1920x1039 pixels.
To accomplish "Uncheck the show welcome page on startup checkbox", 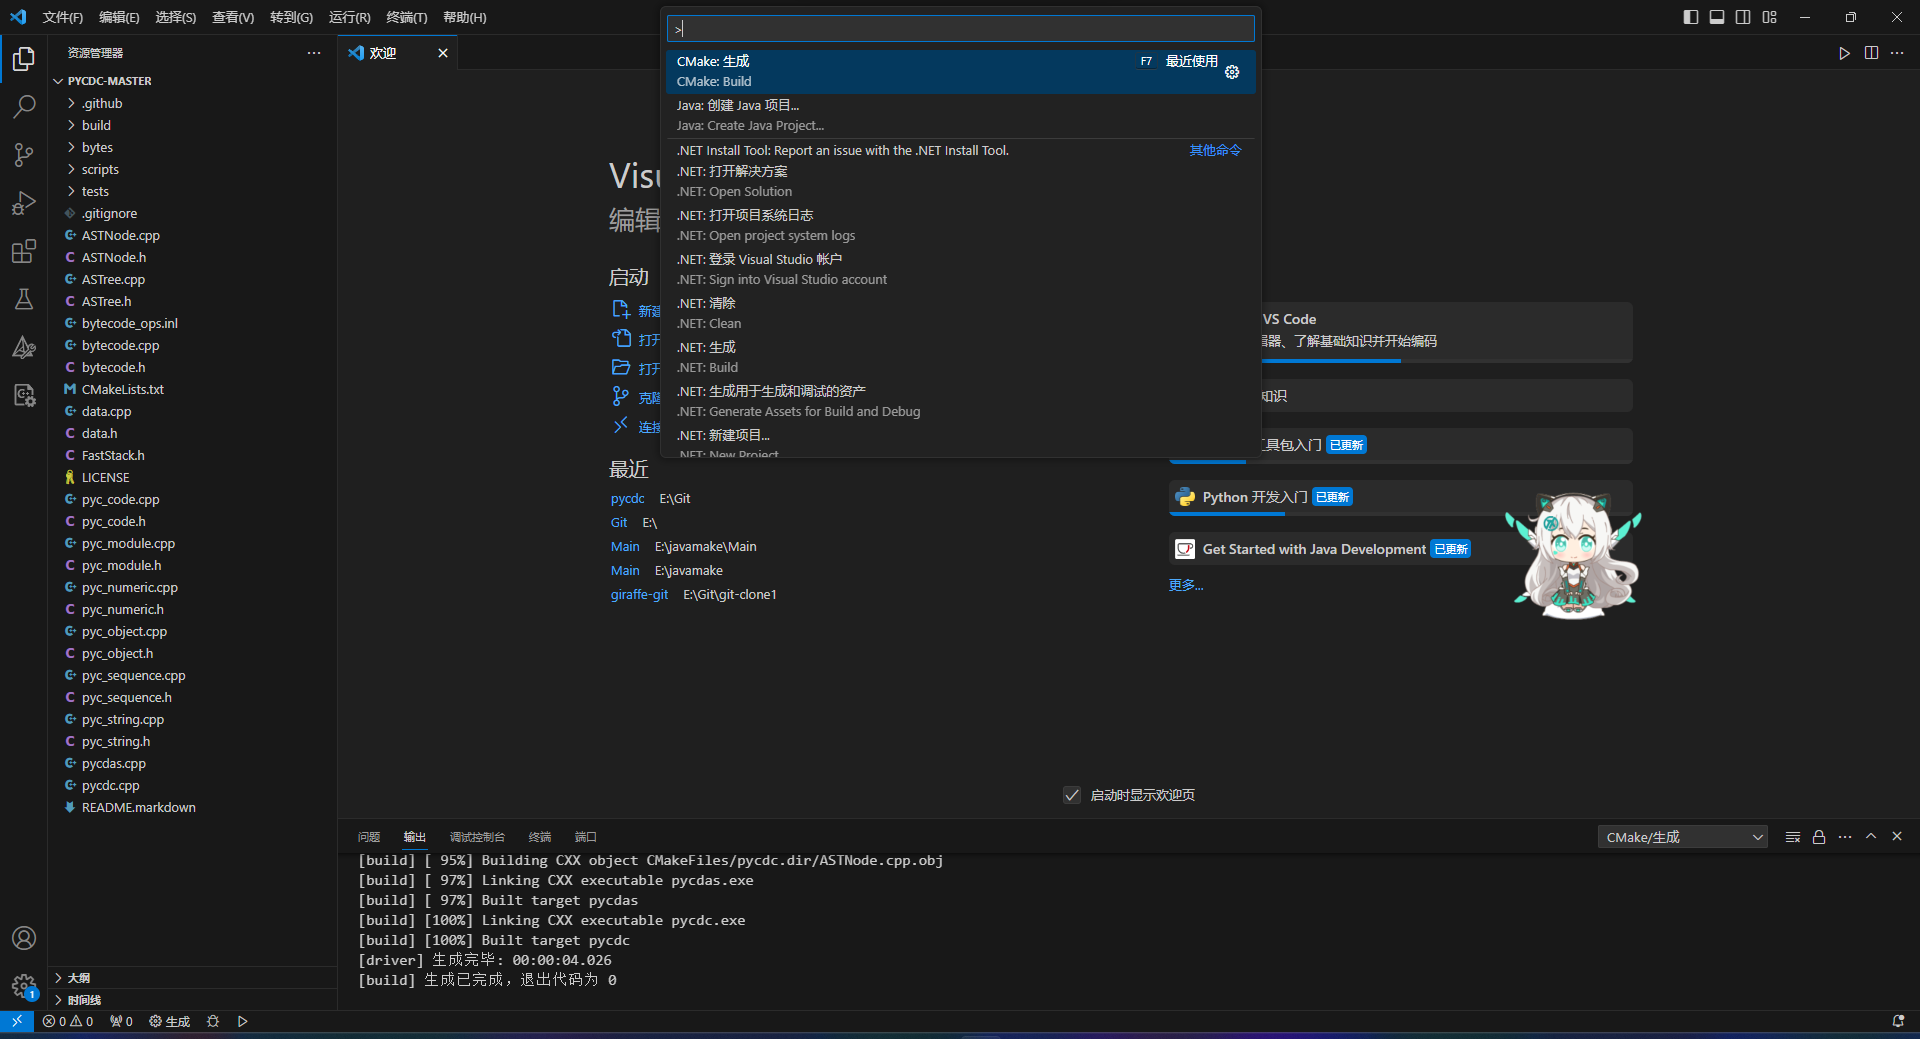I will [1072, 795].
